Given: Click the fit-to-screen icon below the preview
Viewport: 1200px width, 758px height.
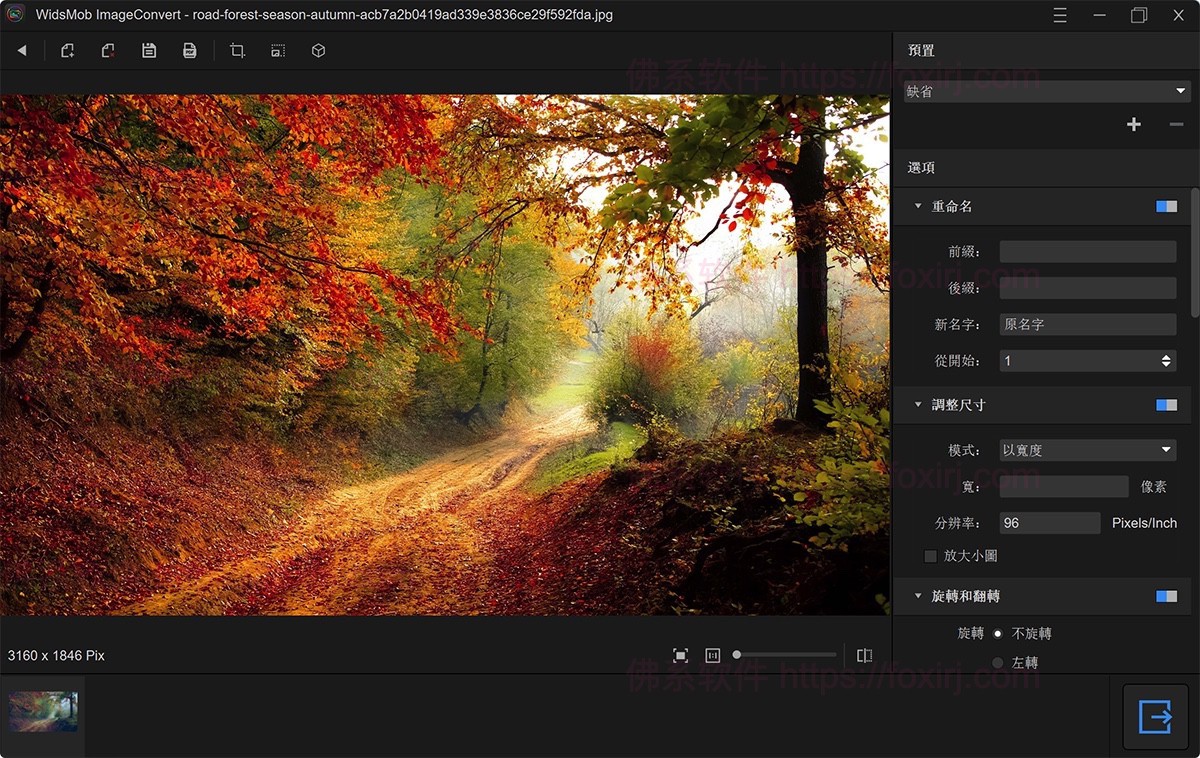Looking at the screenshot, I should (680, 656).
